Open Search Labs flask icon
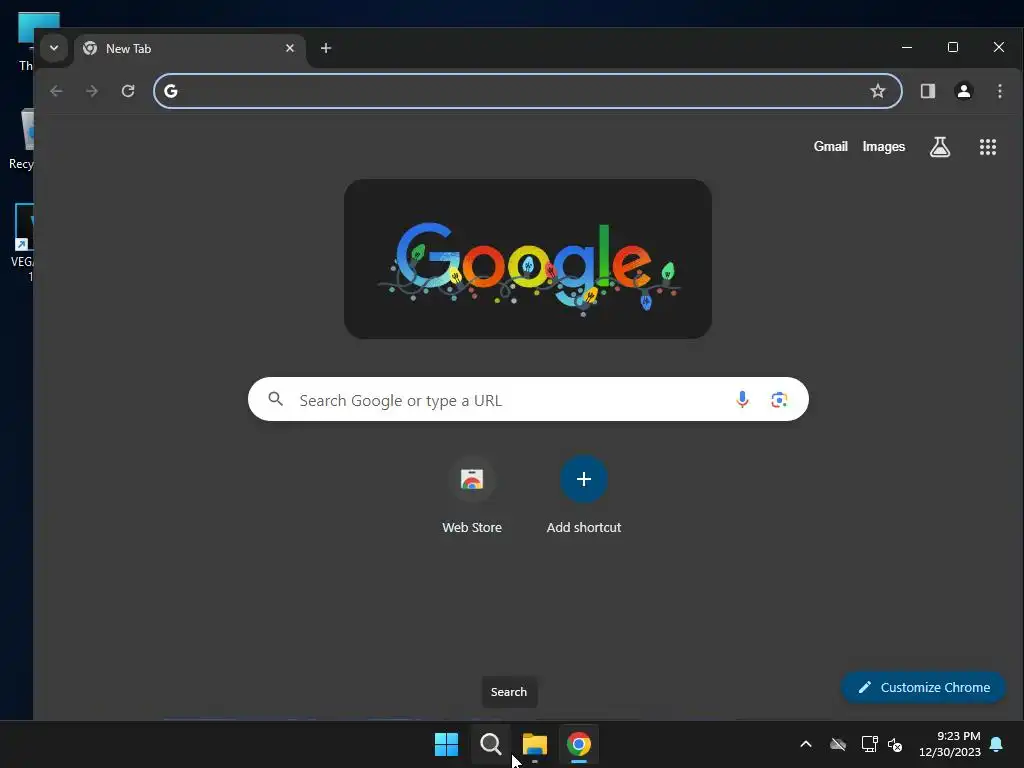 (x=940, y=147)
